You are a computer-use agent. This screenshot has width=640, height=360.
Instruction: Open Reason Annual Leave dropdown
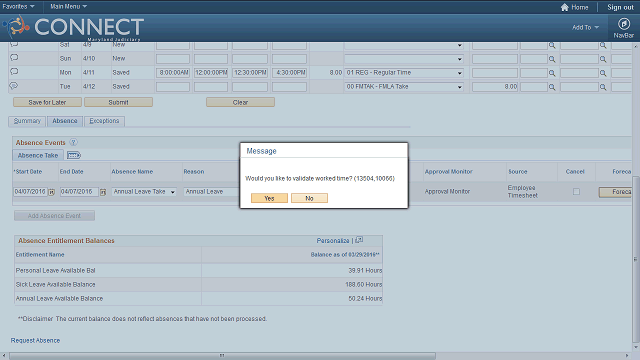tap(211, 191)
